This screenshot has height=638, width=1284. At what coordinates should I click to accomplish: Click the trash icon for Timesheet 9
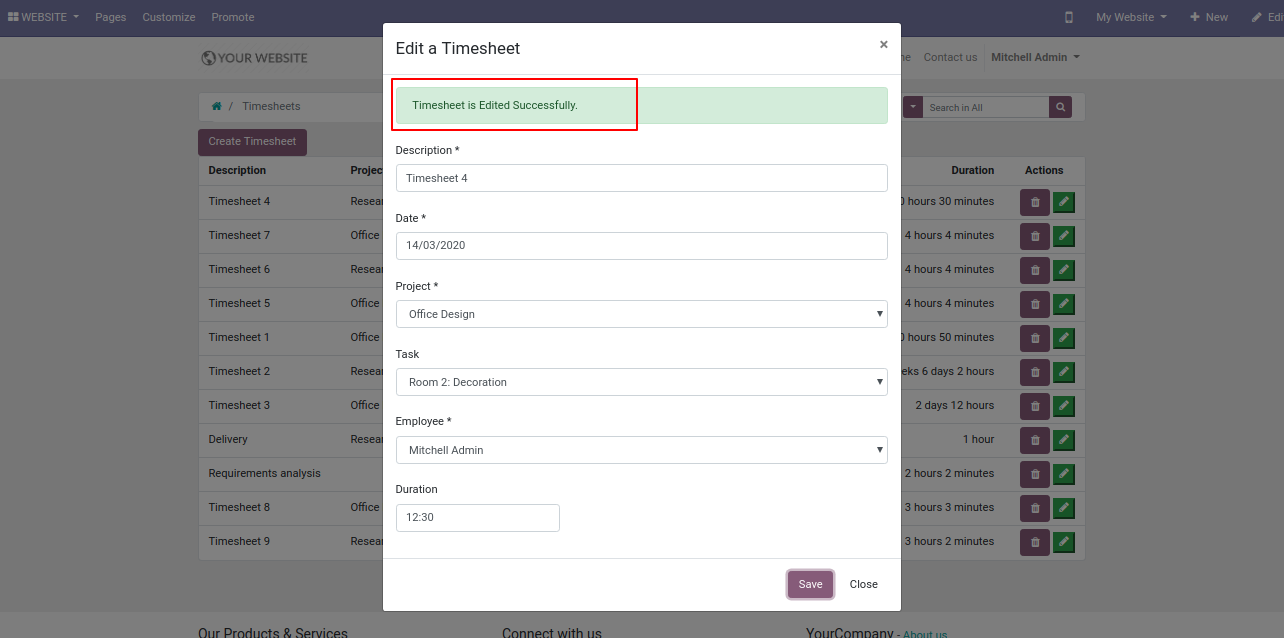[x=1035, y=542]
